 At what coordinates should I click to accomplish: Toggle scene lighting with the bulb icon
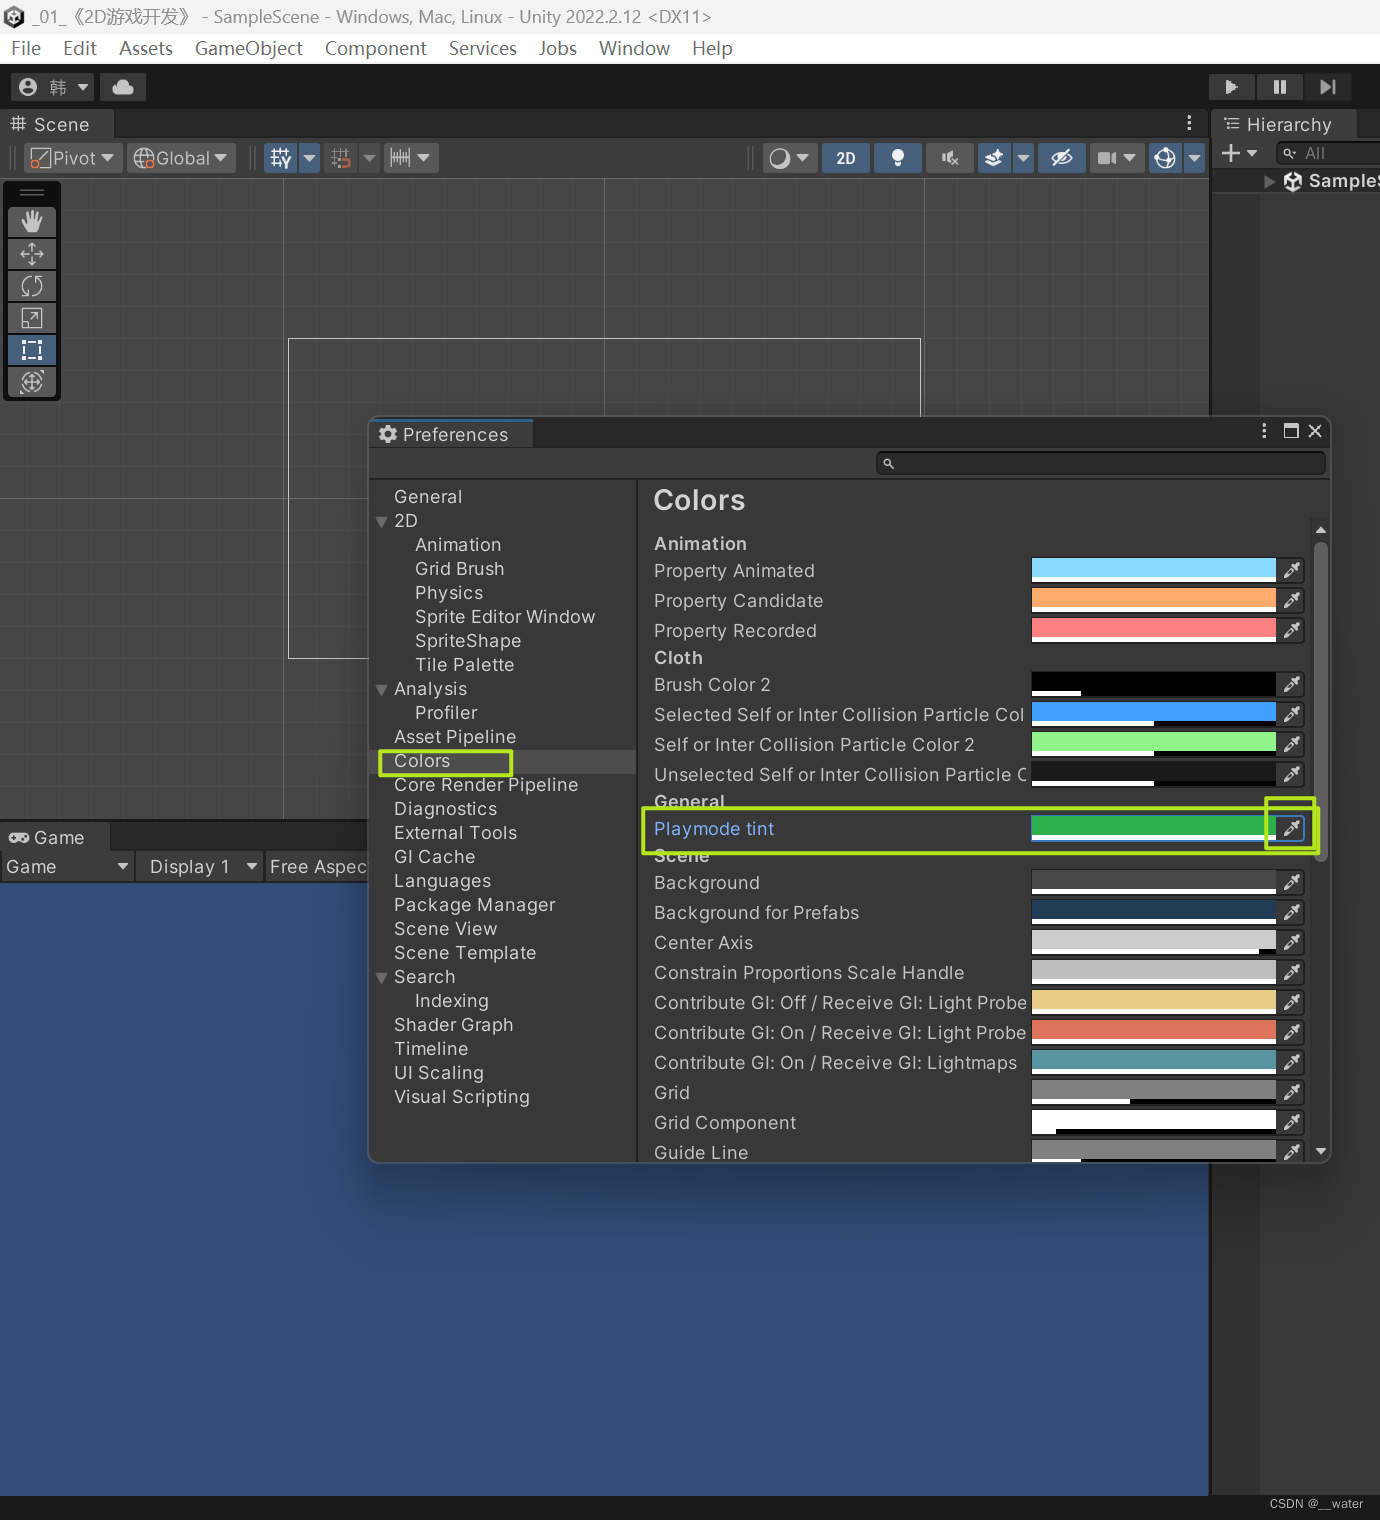pyautogui.click(x=896, y=157)
